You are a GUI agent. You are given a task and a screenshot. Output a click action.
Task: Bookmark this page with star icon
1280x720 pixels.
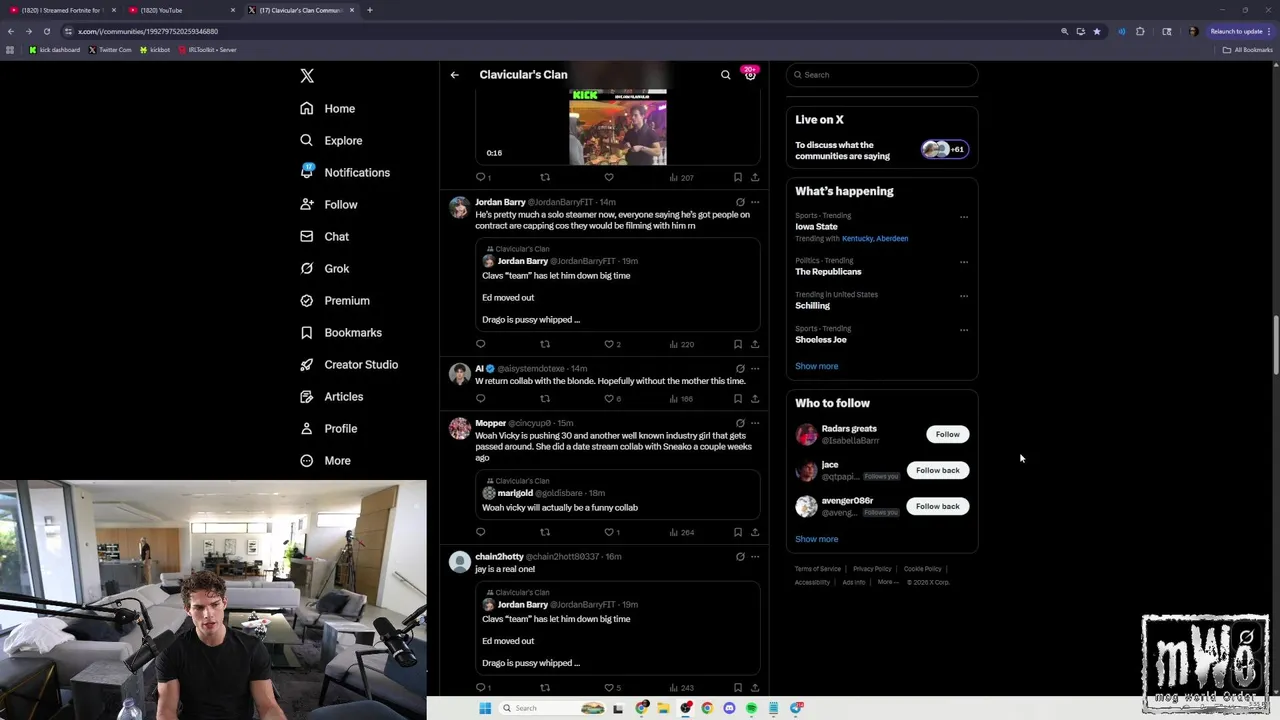1097,31
